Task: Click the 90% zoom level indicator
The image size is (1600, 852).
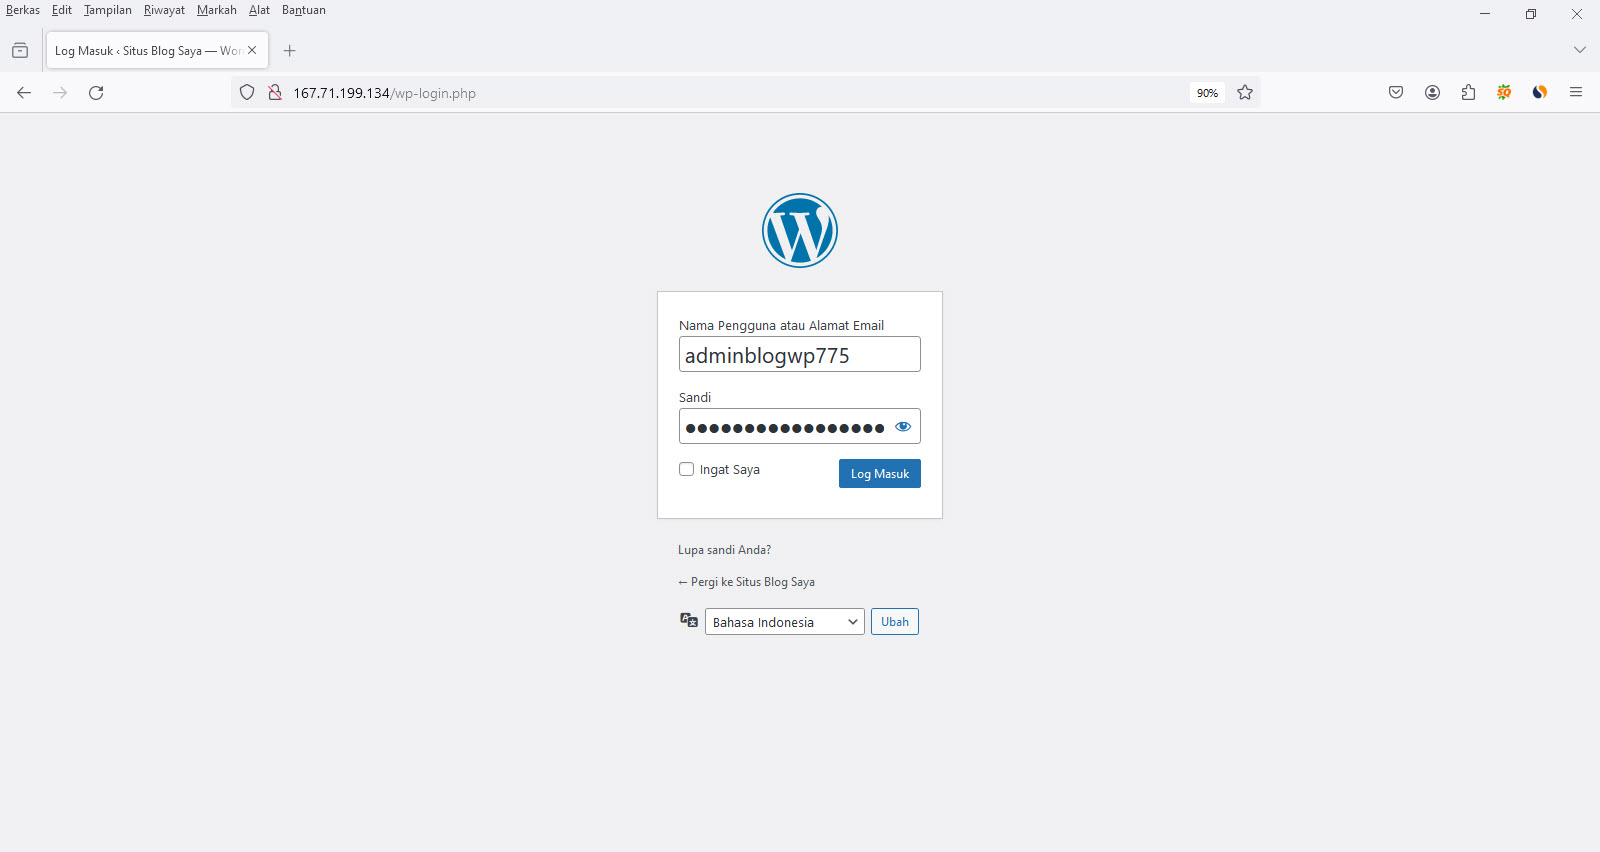Action: coord(1207,93)
